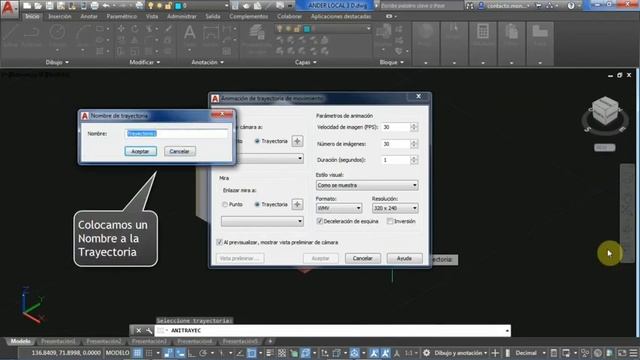Screen dimensions: 640x360
Task: Click the workspace switching gear icon
Action: pos(427,353)
